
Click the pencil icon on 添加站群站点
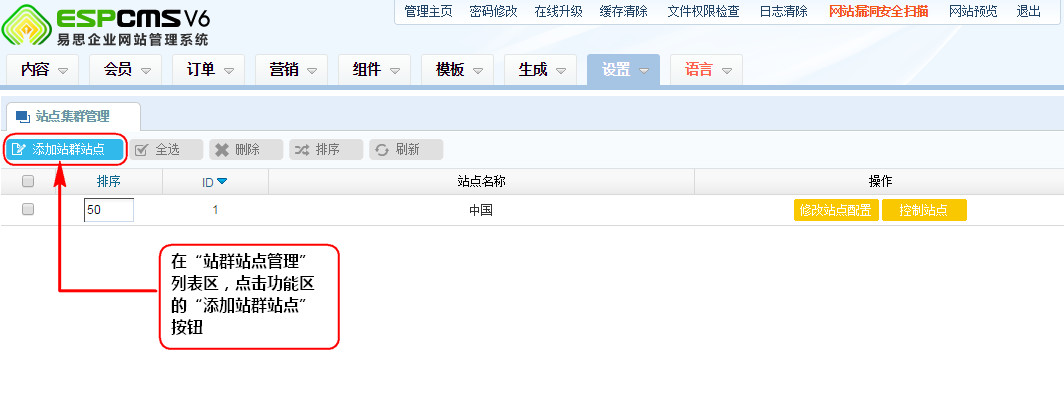(x=19, y=149)
